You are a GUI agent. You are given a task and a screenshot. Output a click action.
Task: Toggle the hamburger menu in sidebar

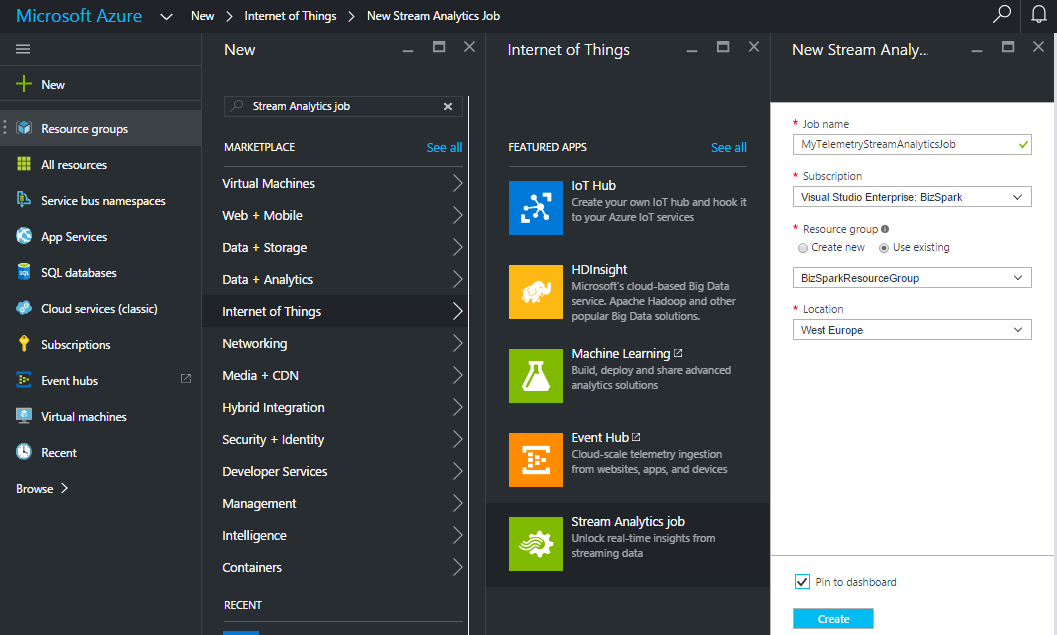coord(23,49)
